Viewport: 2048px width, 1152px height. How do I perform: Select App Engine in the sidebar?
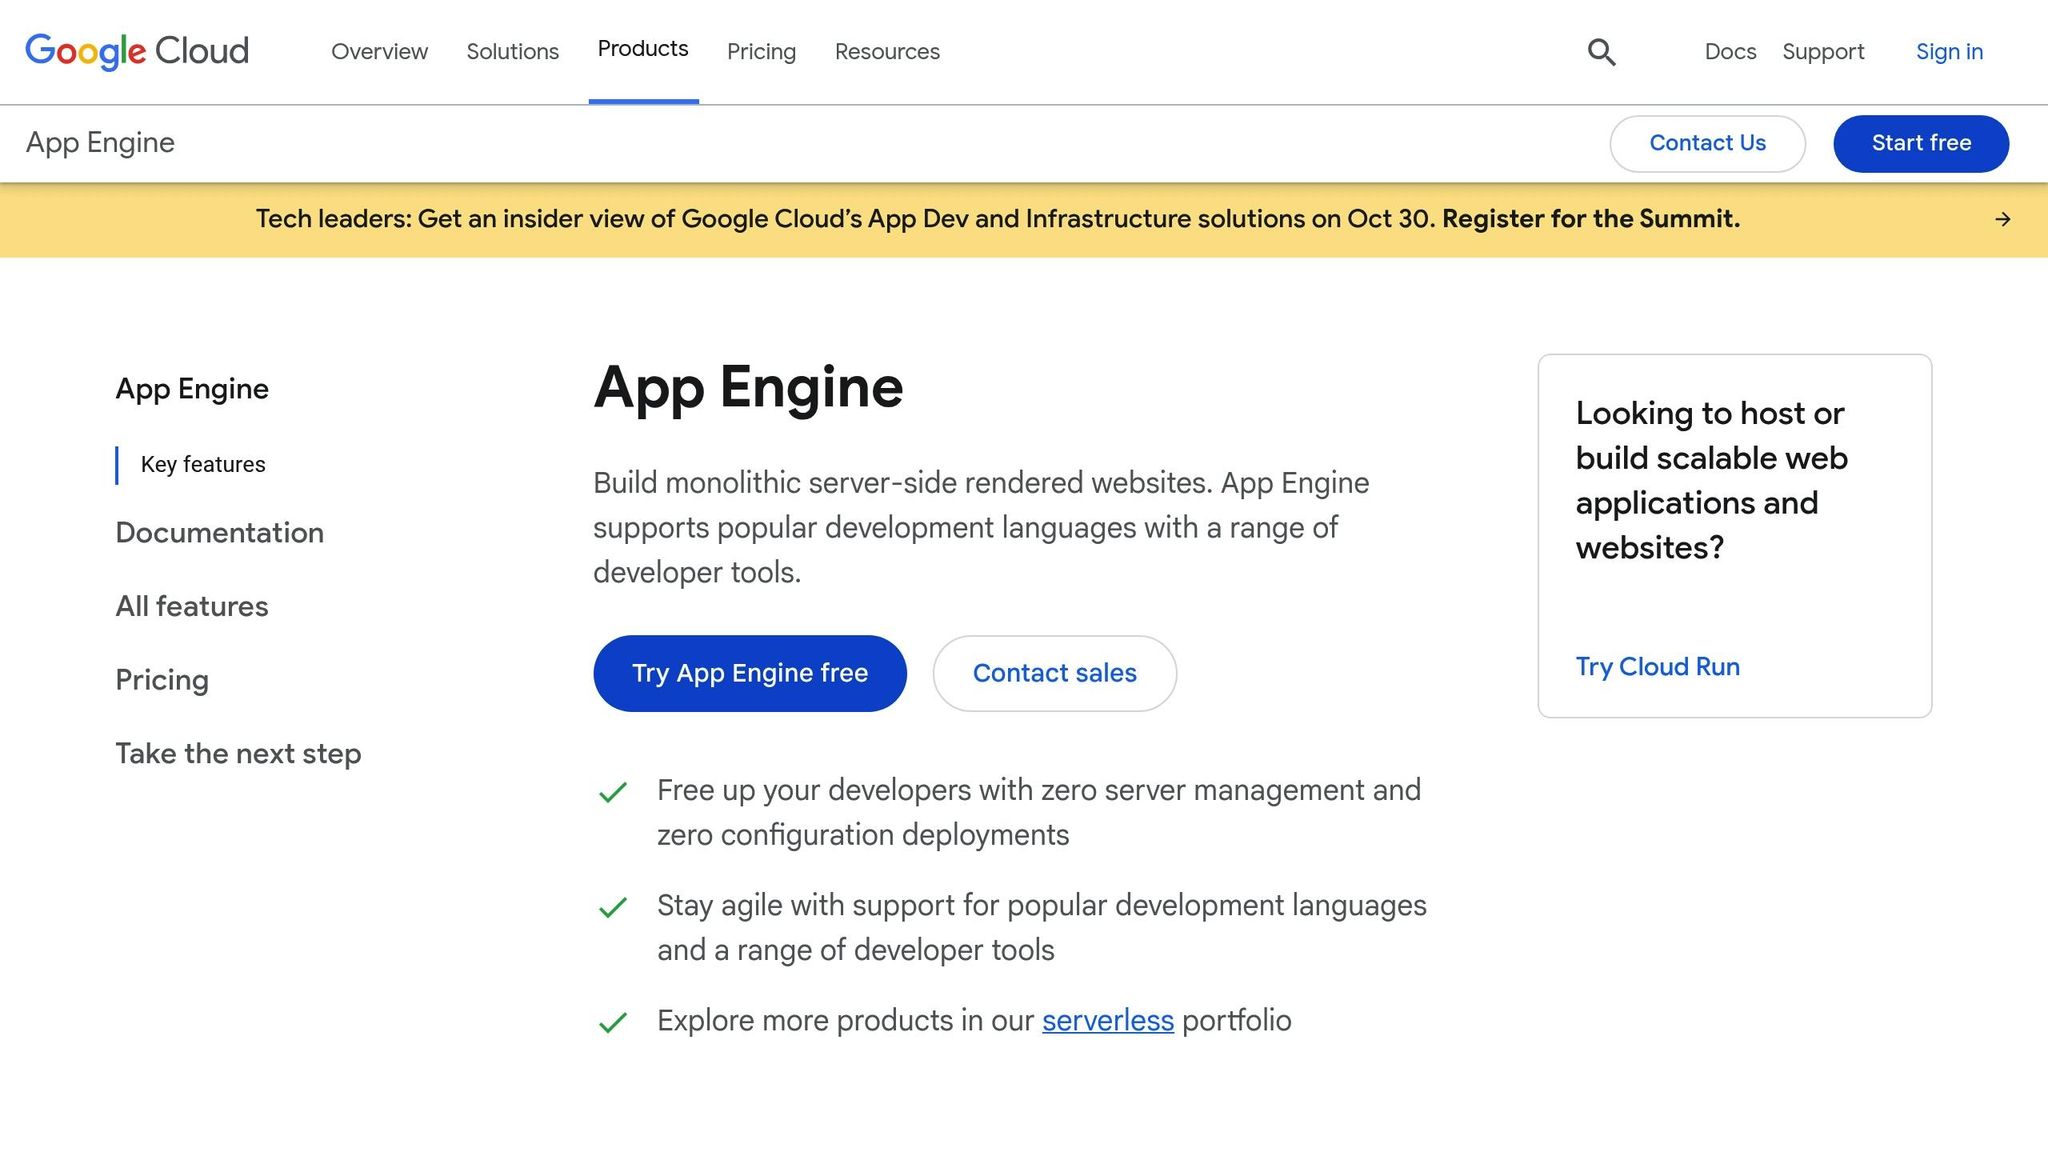point(192,388)
